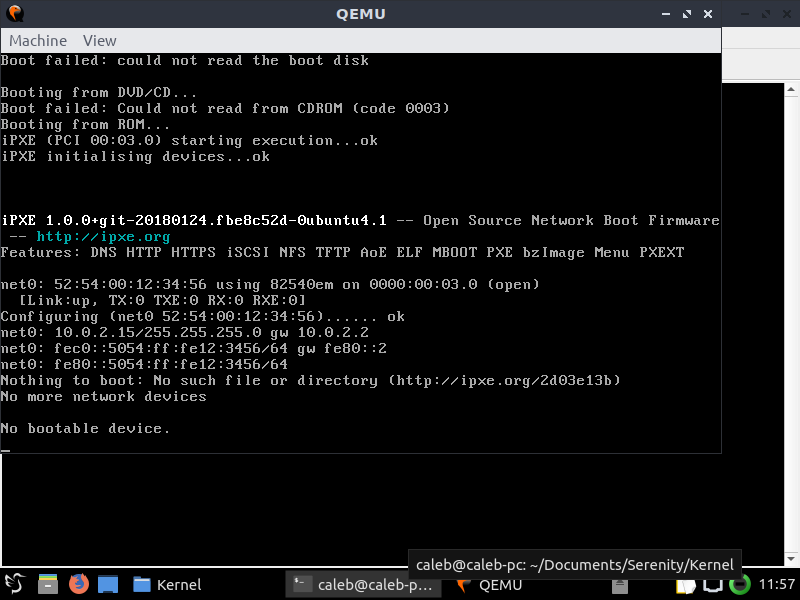
Task: Click 'Boot failed: could not read the boot disk'
Action: click(x=184, y=61)
